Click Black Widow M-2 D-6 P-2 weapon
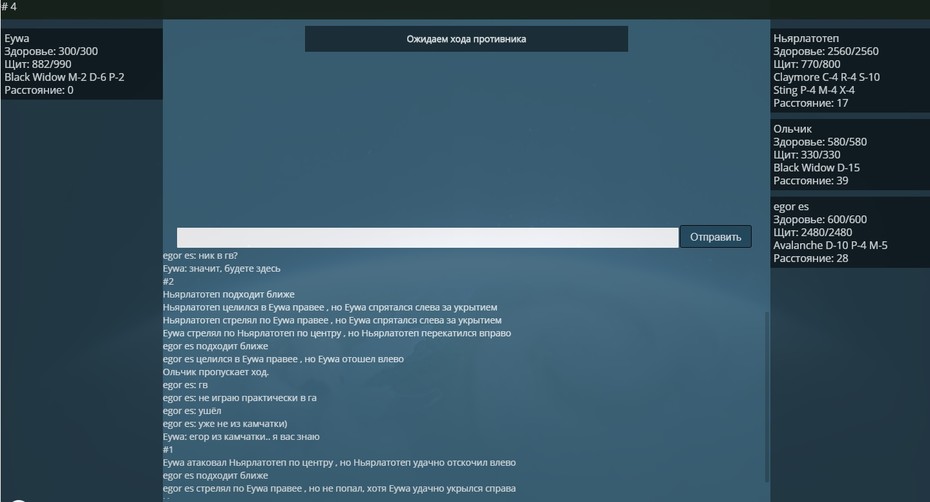Image resolution: width=930 pixels, height=502 pixels. pos(64,77)
